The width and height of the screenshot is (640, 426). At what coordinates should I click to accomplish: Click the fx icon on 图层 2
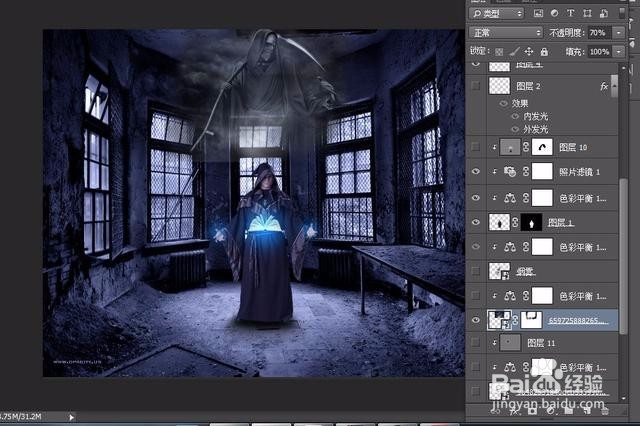tap(604, 86)
